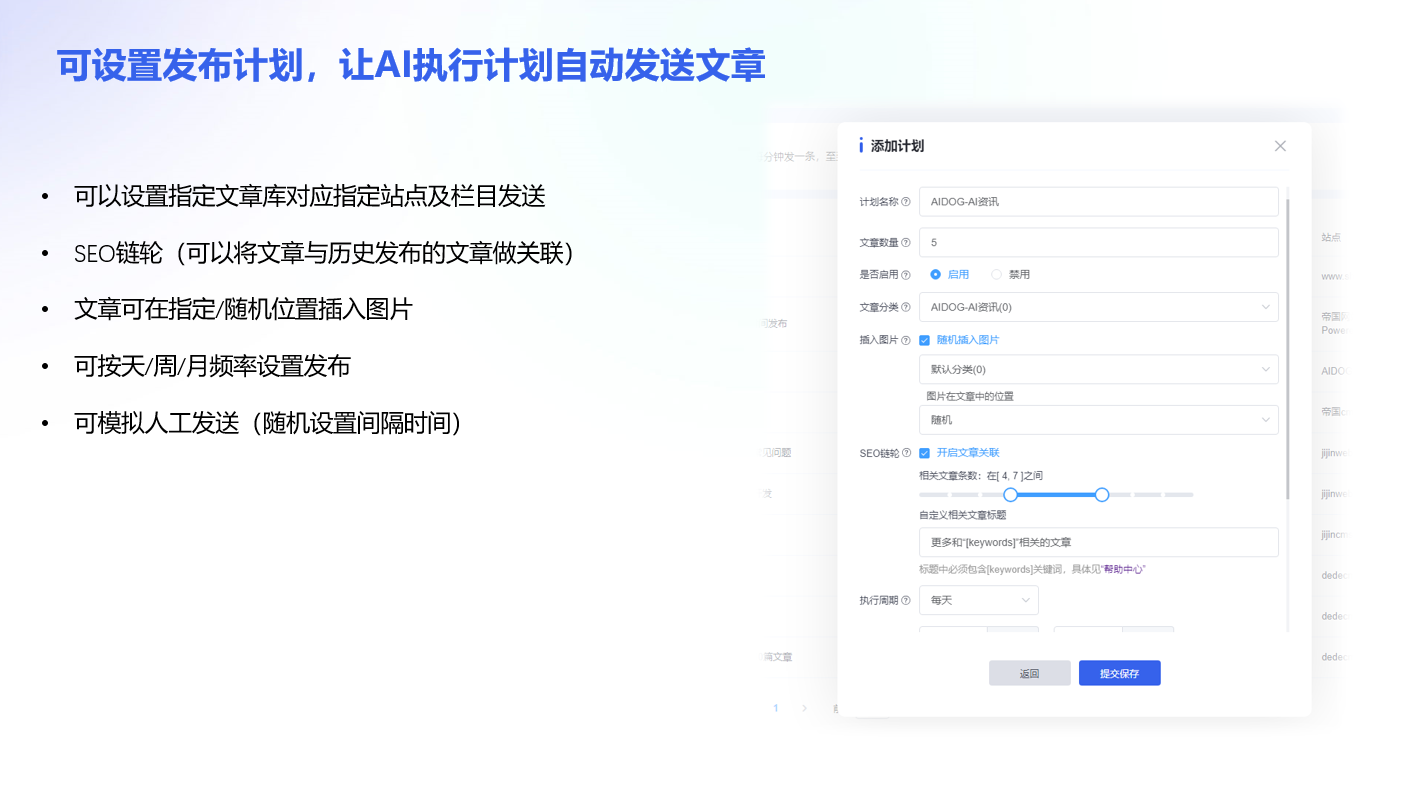Click the 计划名称 input field

tap(1098, 202)
